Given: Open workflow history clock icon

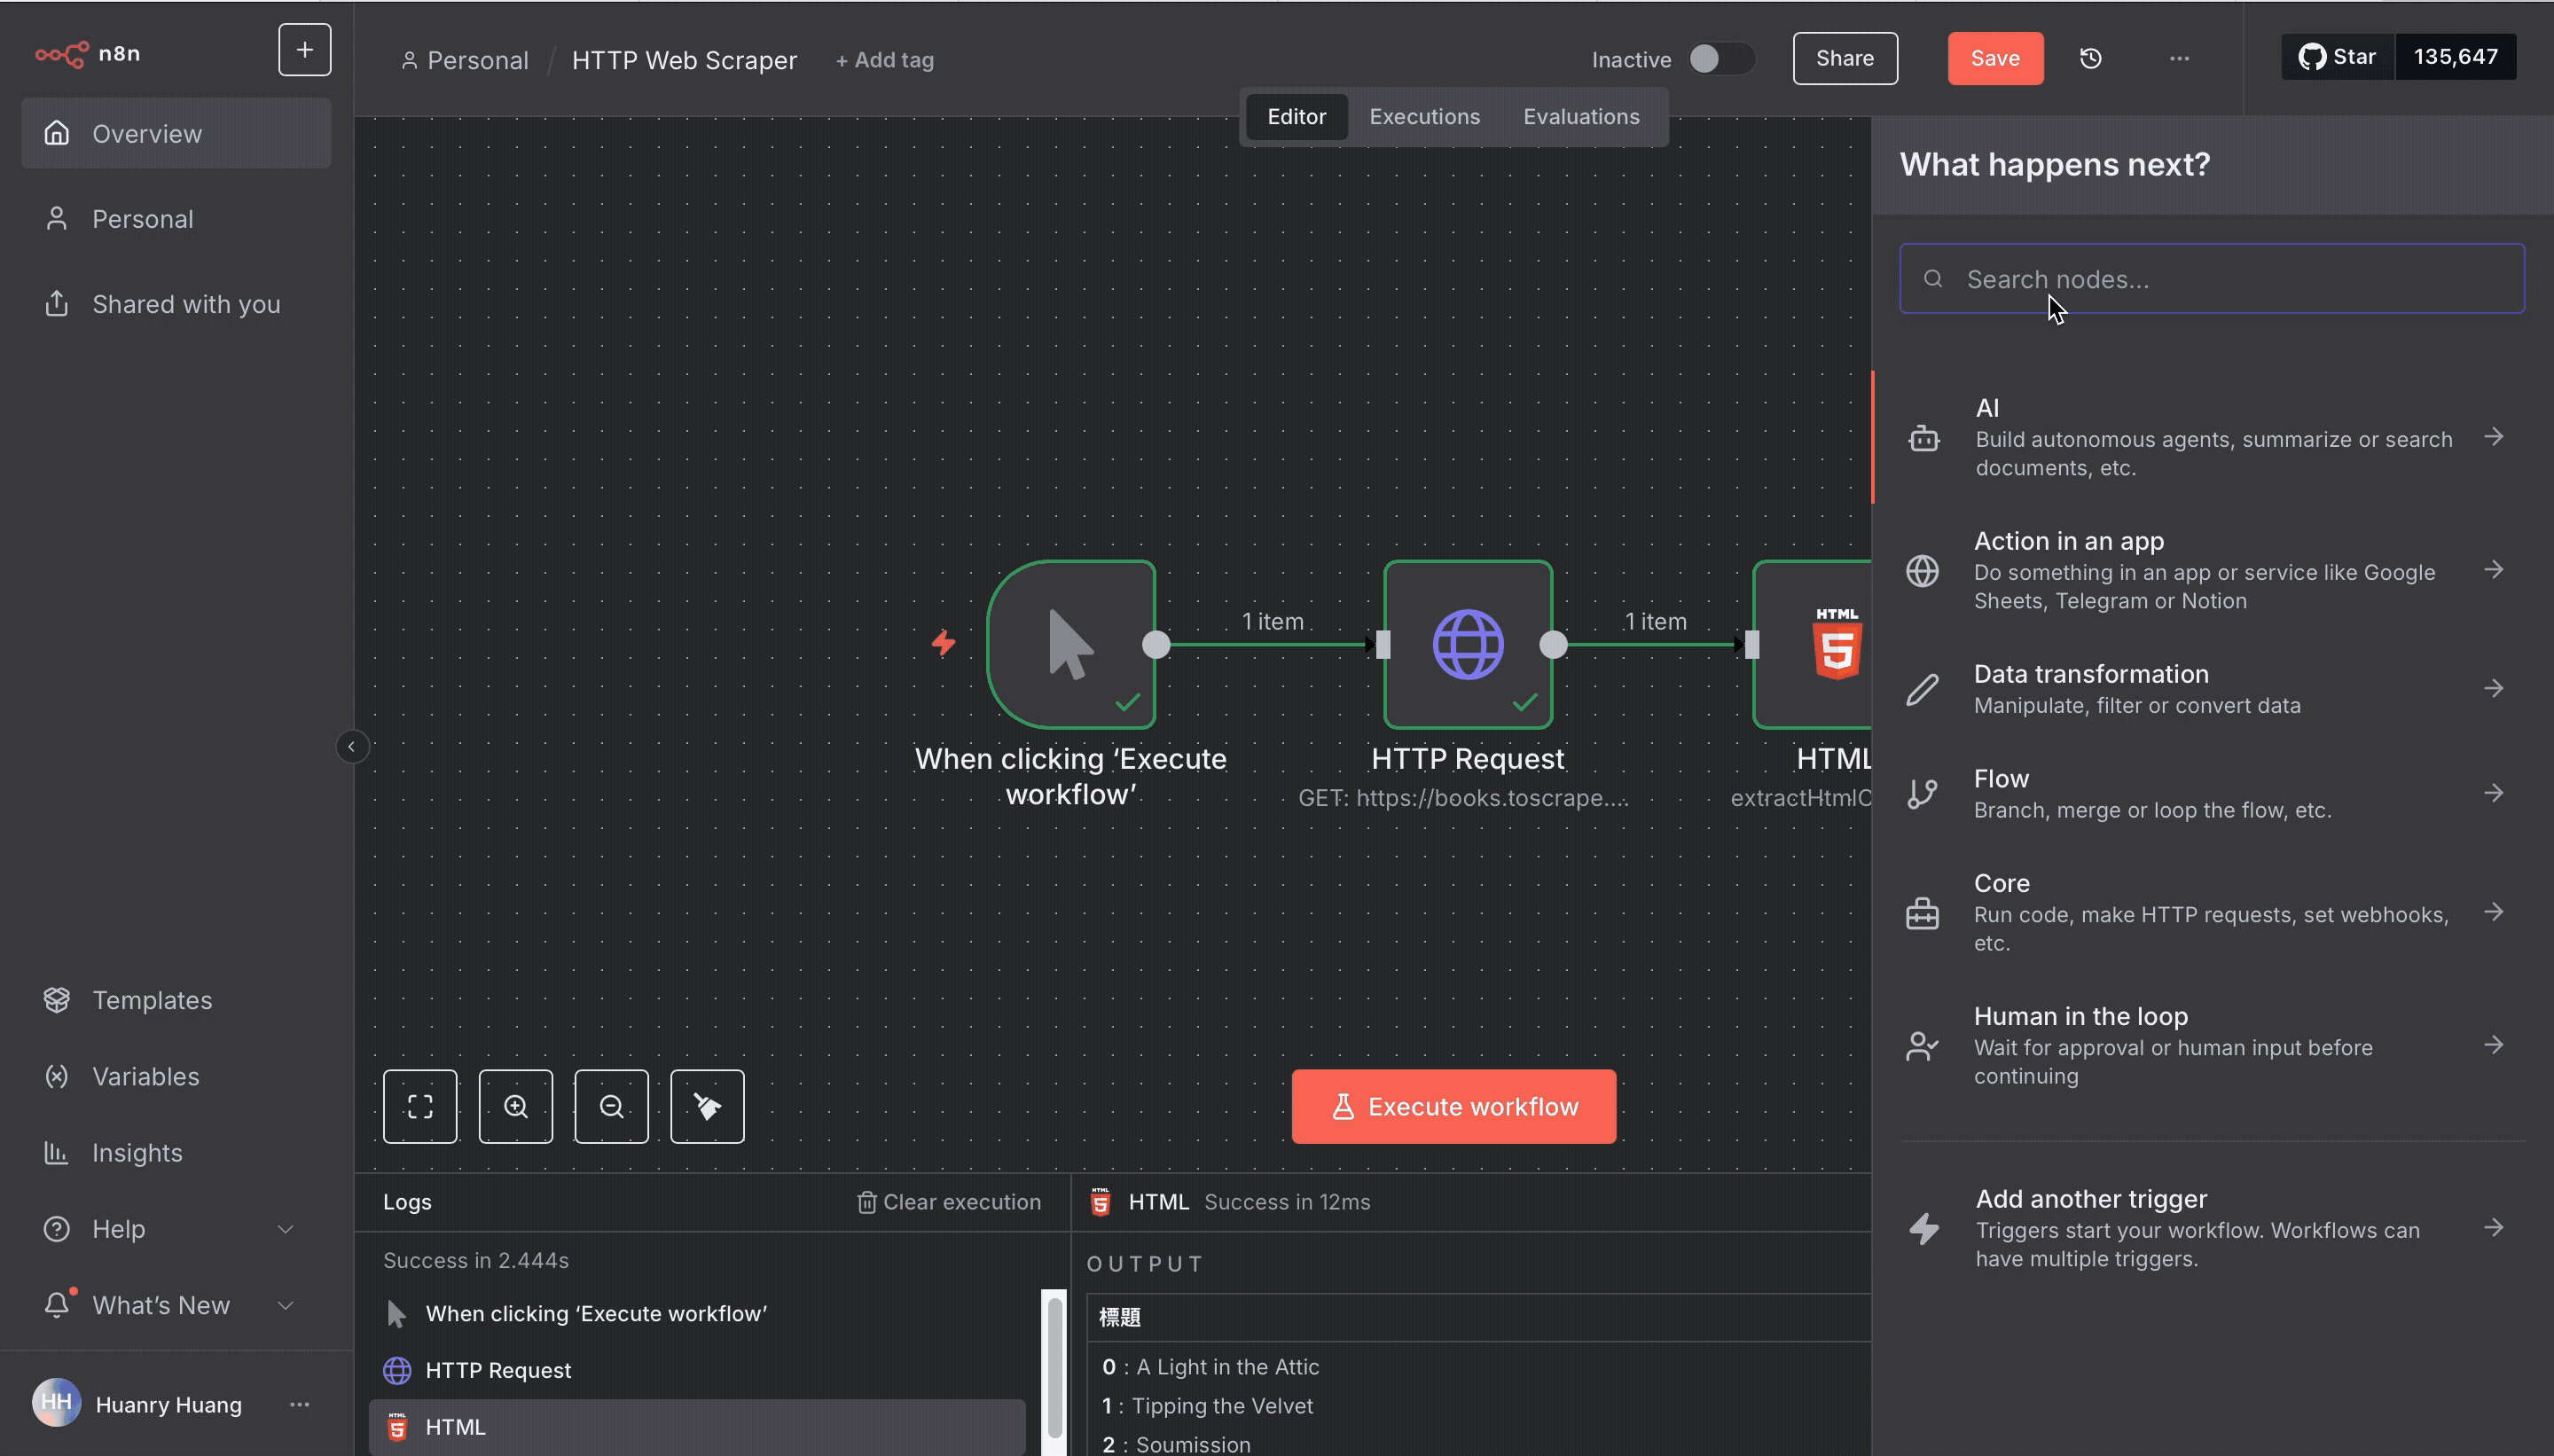Looking at the screenshot, I should pyautogui.click(x=2090, y=58).
